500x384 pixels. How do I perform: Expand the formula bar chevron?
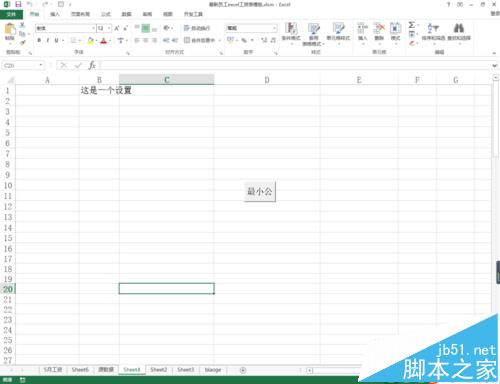point(494,66)
